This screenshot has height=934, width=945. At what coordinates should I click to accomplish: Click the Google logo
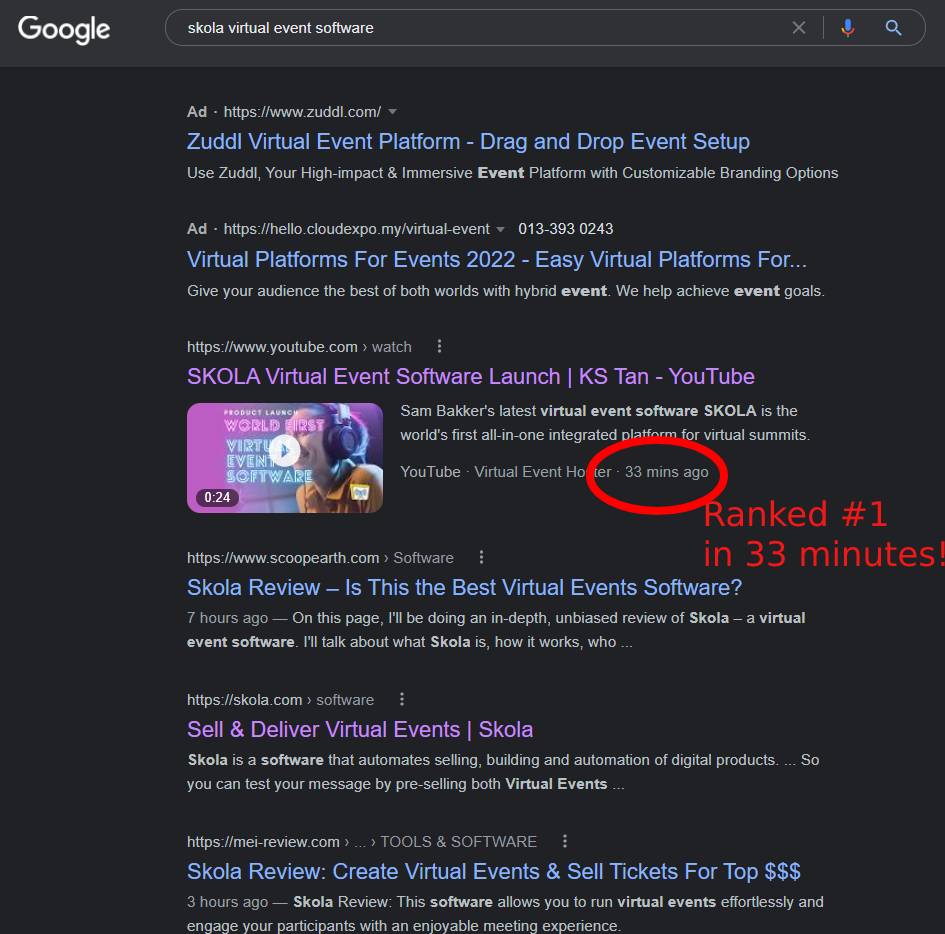[64, 29]
